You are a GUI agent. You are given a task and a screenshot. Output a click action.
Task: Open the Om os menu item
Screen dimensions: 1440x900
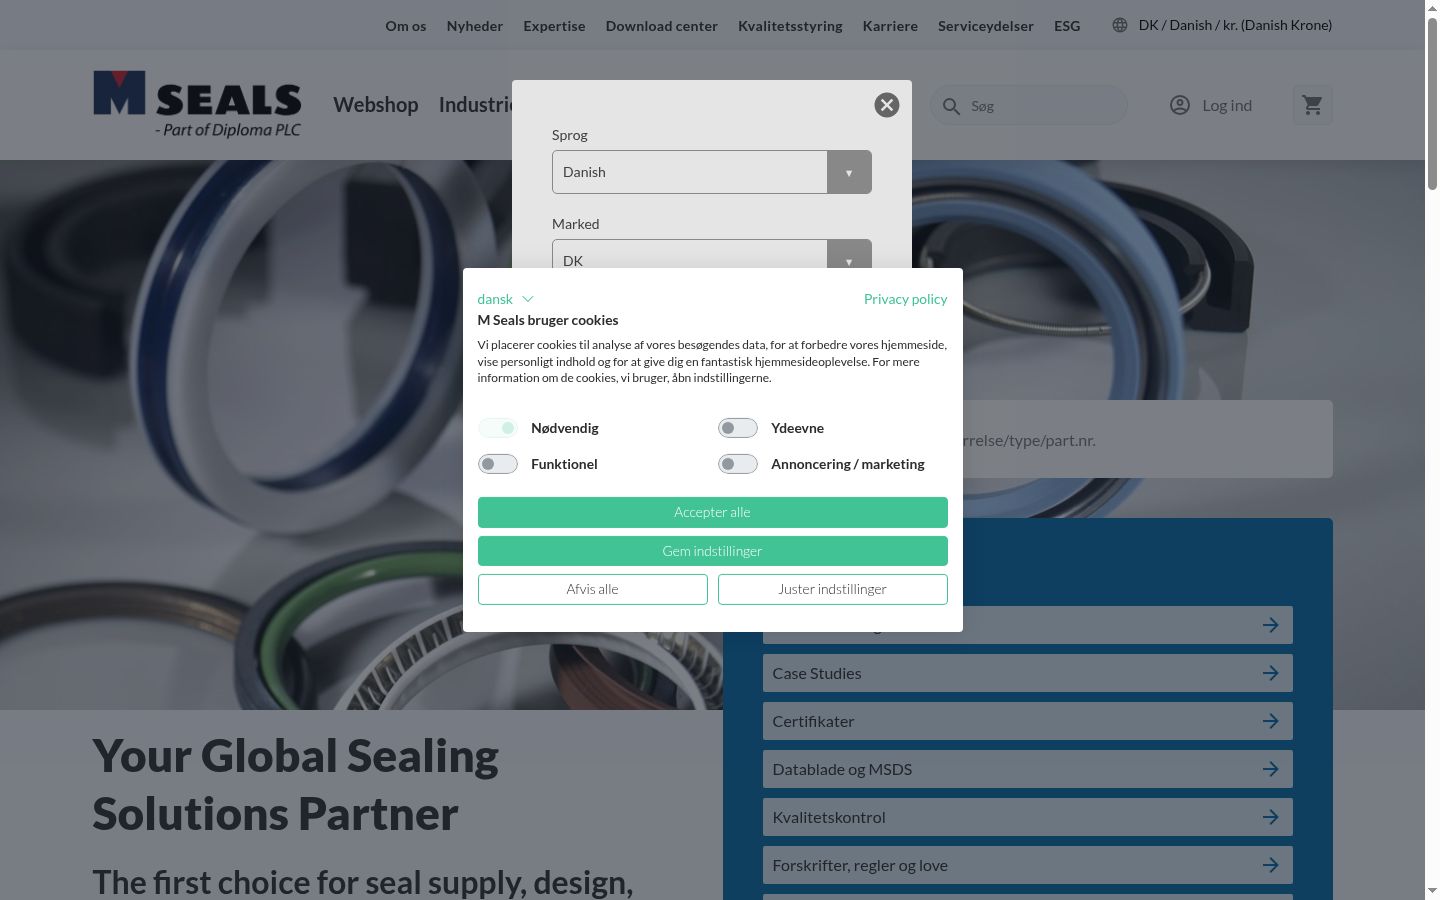click(x=406, y=26)
